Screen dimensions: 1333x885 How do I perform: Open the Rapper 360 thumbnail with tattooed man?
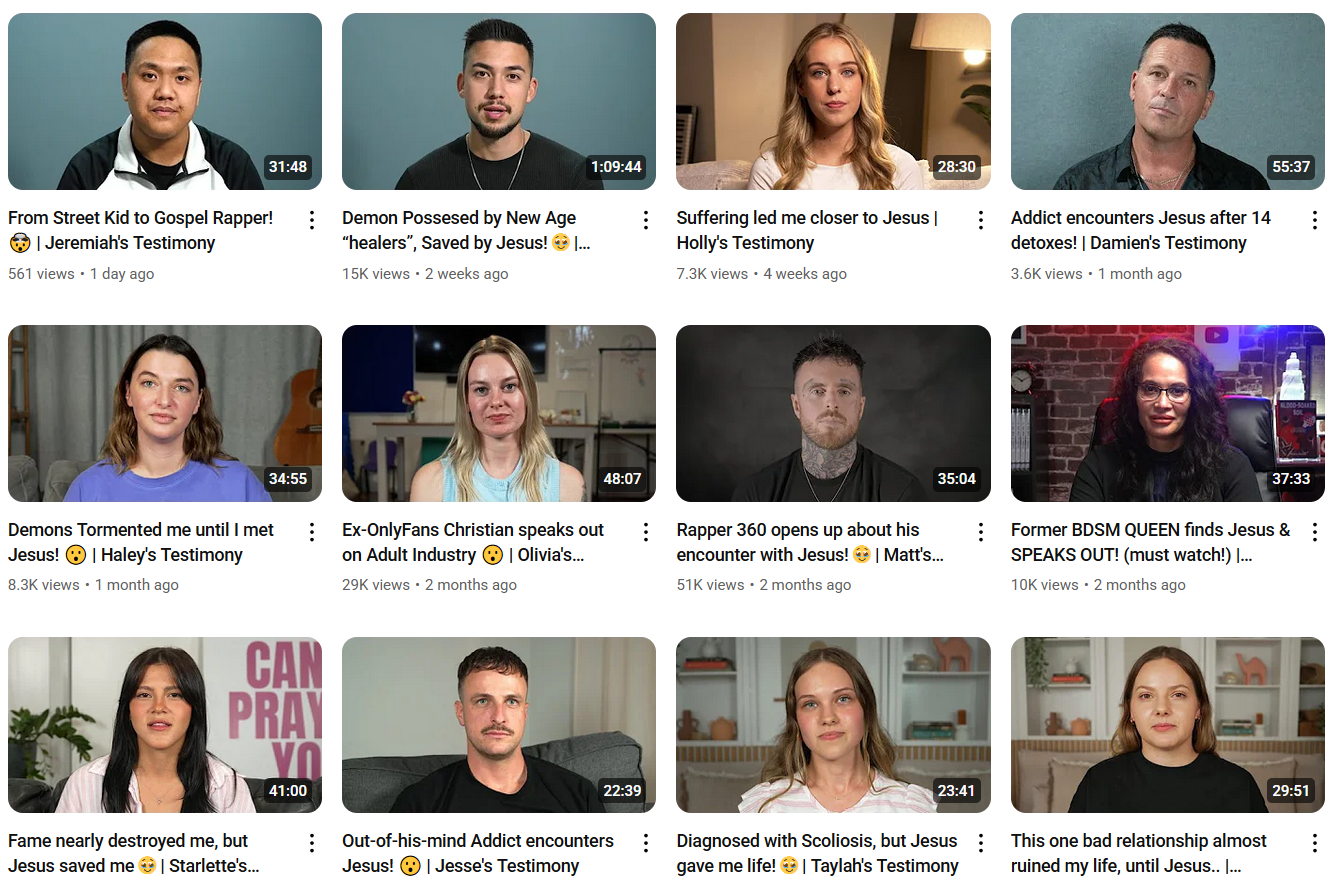(x=833, y=413)
